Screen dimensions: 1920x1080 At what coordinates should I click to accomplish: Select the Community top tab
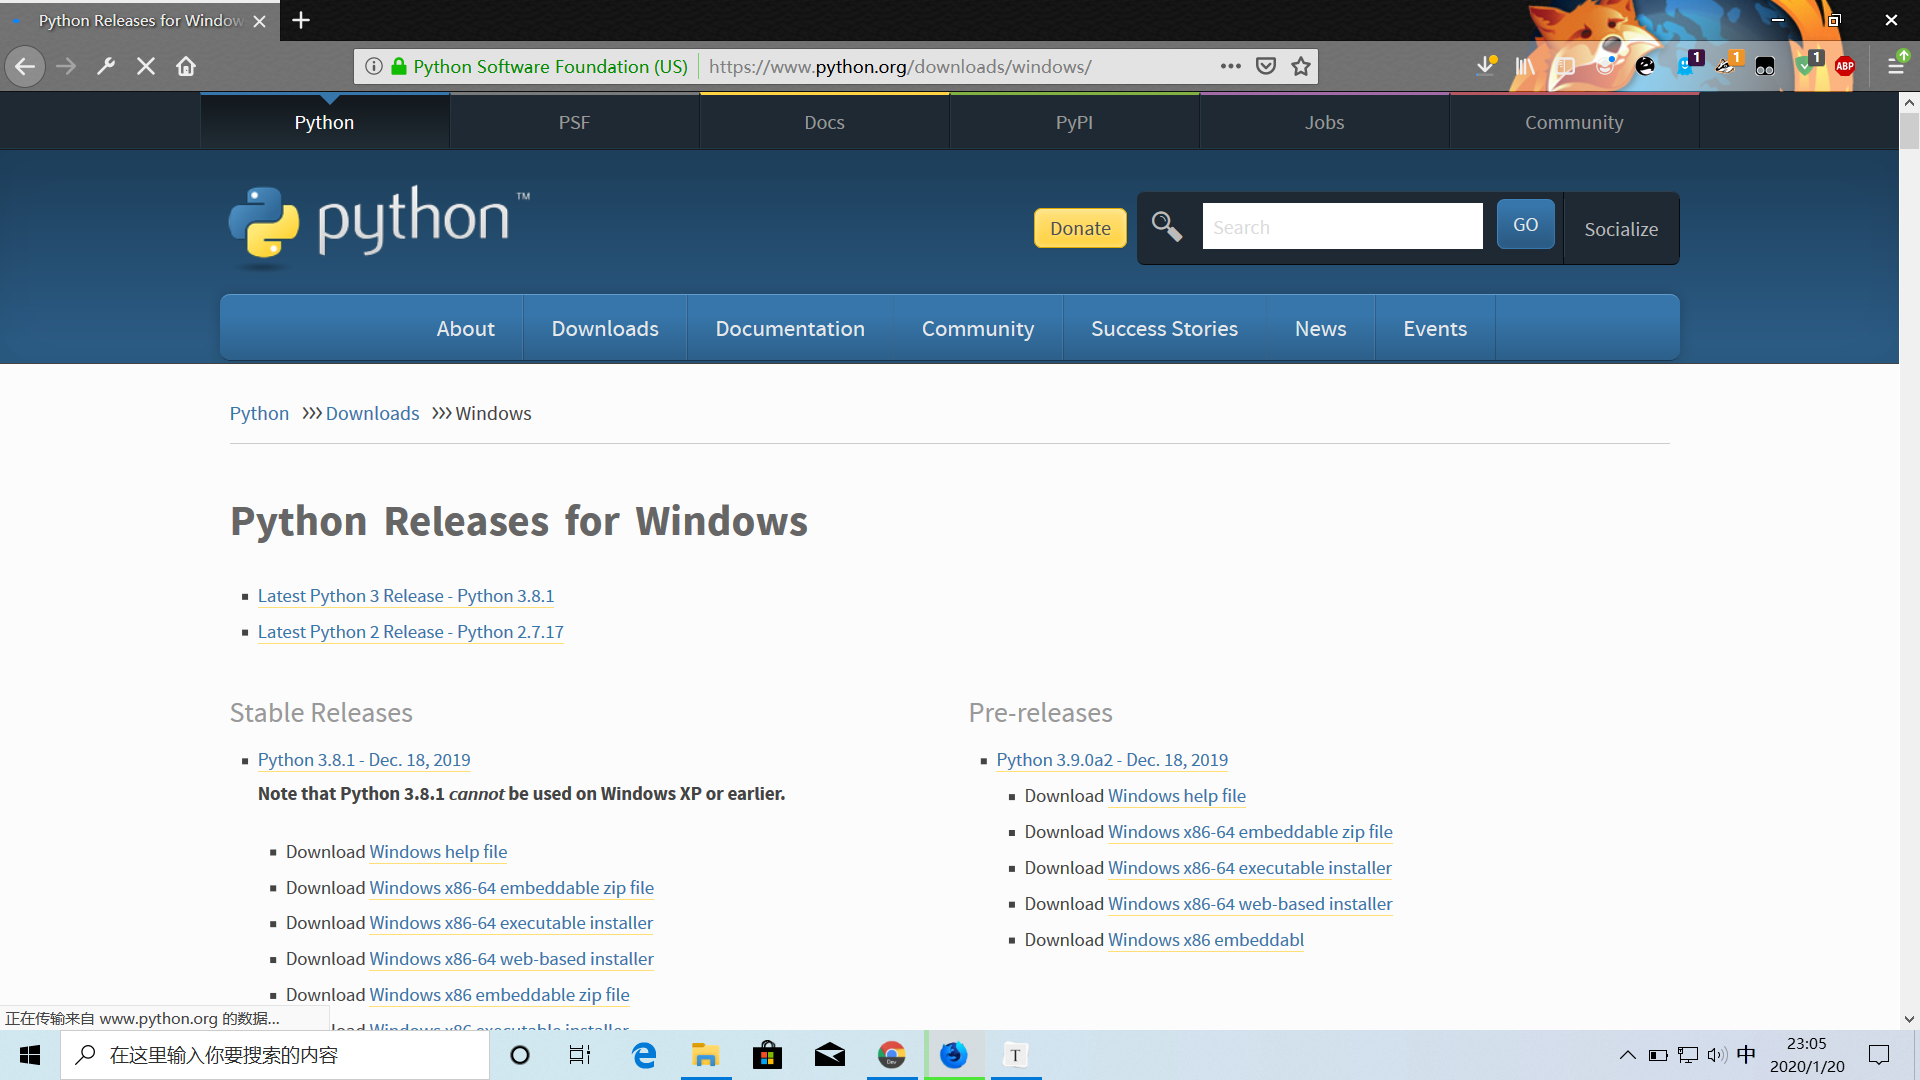point(1575,122)
